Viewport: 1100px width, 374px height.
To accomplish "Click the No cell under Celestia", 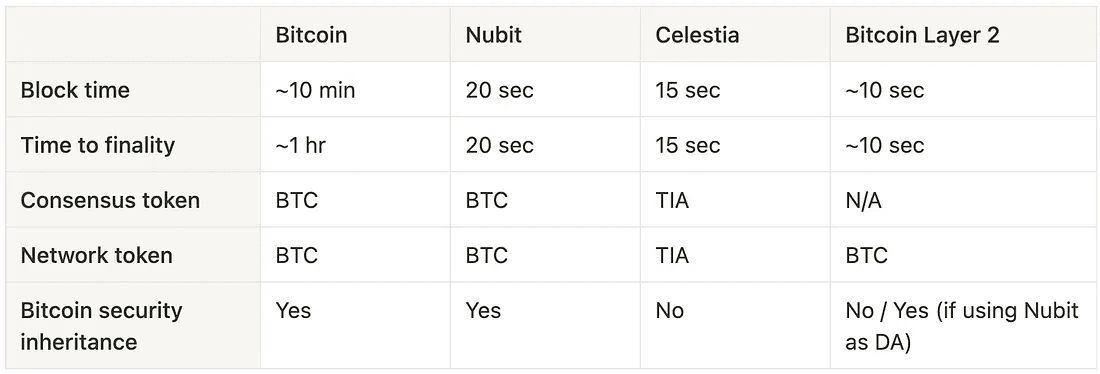I will pyautogui.click(x=669, y=310).
